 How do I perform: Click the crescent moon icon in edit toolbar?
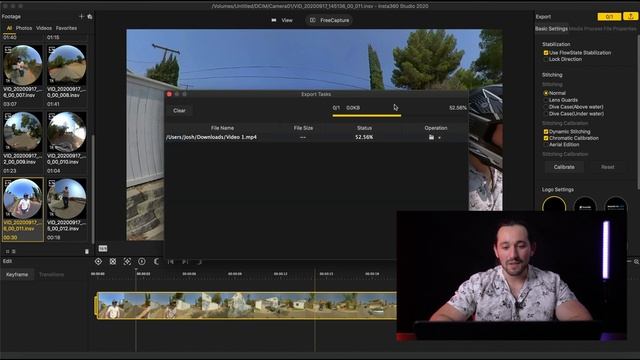[x=156, y=261]
